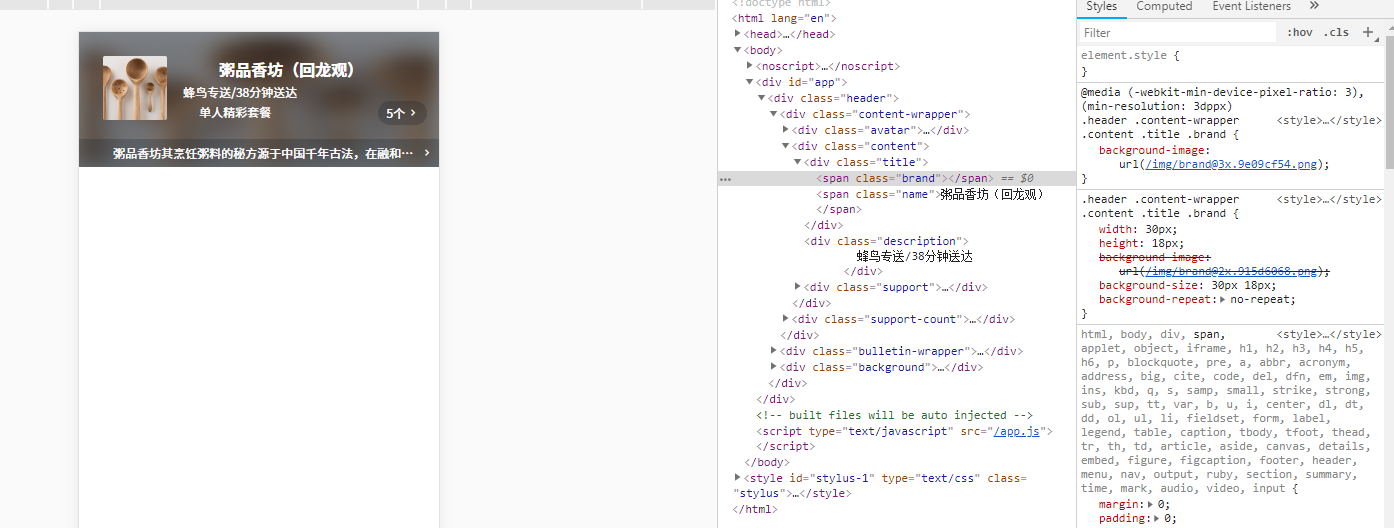Select the span class name row
This screenshot has height=528, width=1394.
click(x=930, y=194)
